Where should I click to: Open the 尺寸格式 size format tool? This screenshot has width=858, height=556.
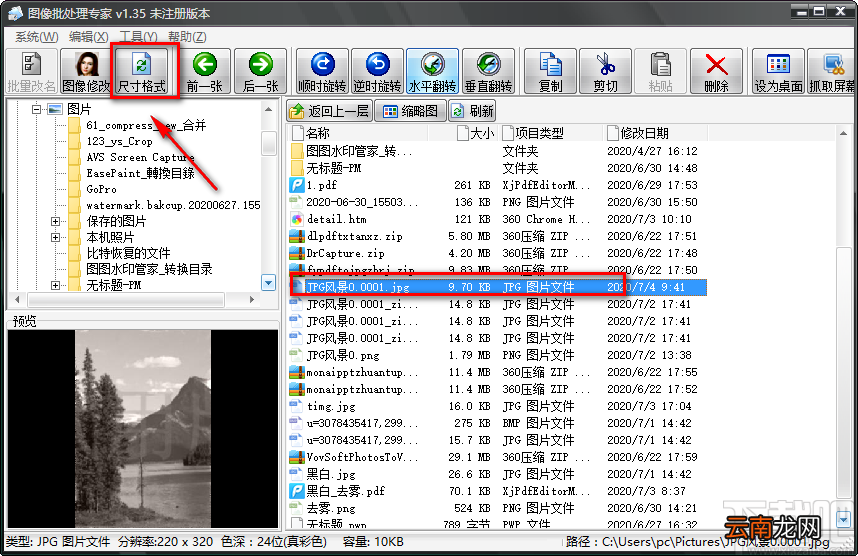tap(142, 71)
